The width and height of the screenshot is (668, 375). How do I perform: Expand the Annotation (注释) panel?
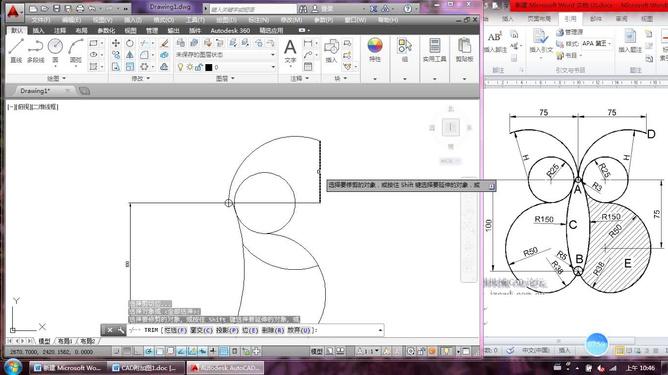tap(299, 78)
